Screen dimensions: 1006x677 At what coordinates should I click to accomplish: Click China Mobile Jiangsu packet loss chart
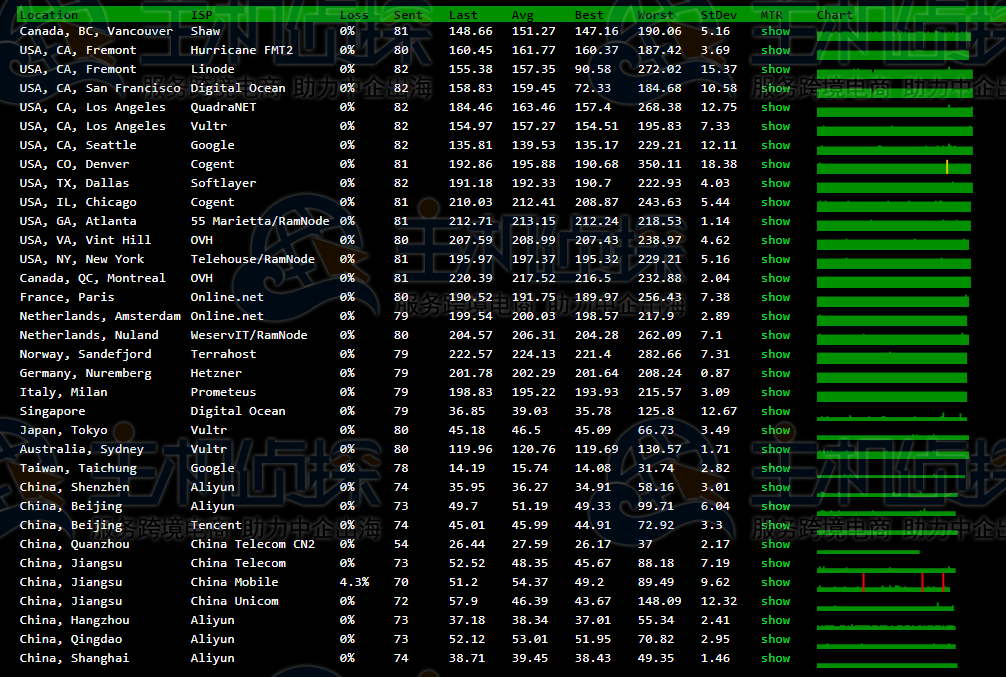(883, 584)
